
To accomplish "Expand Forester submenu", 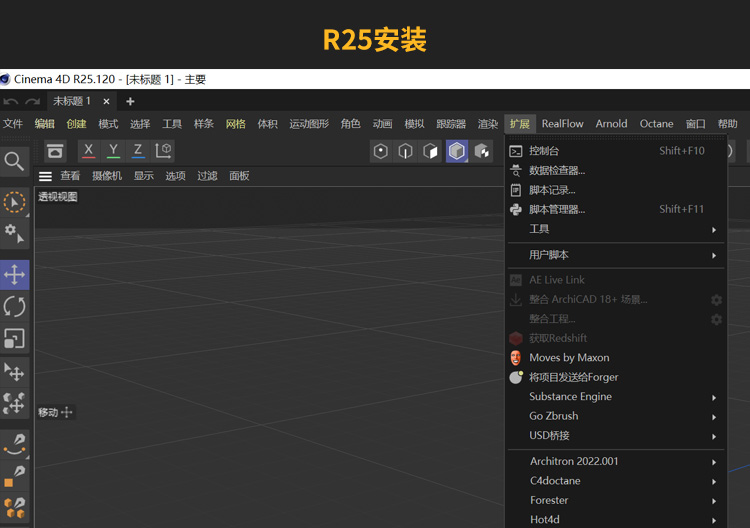I will (x=616, y=501).
